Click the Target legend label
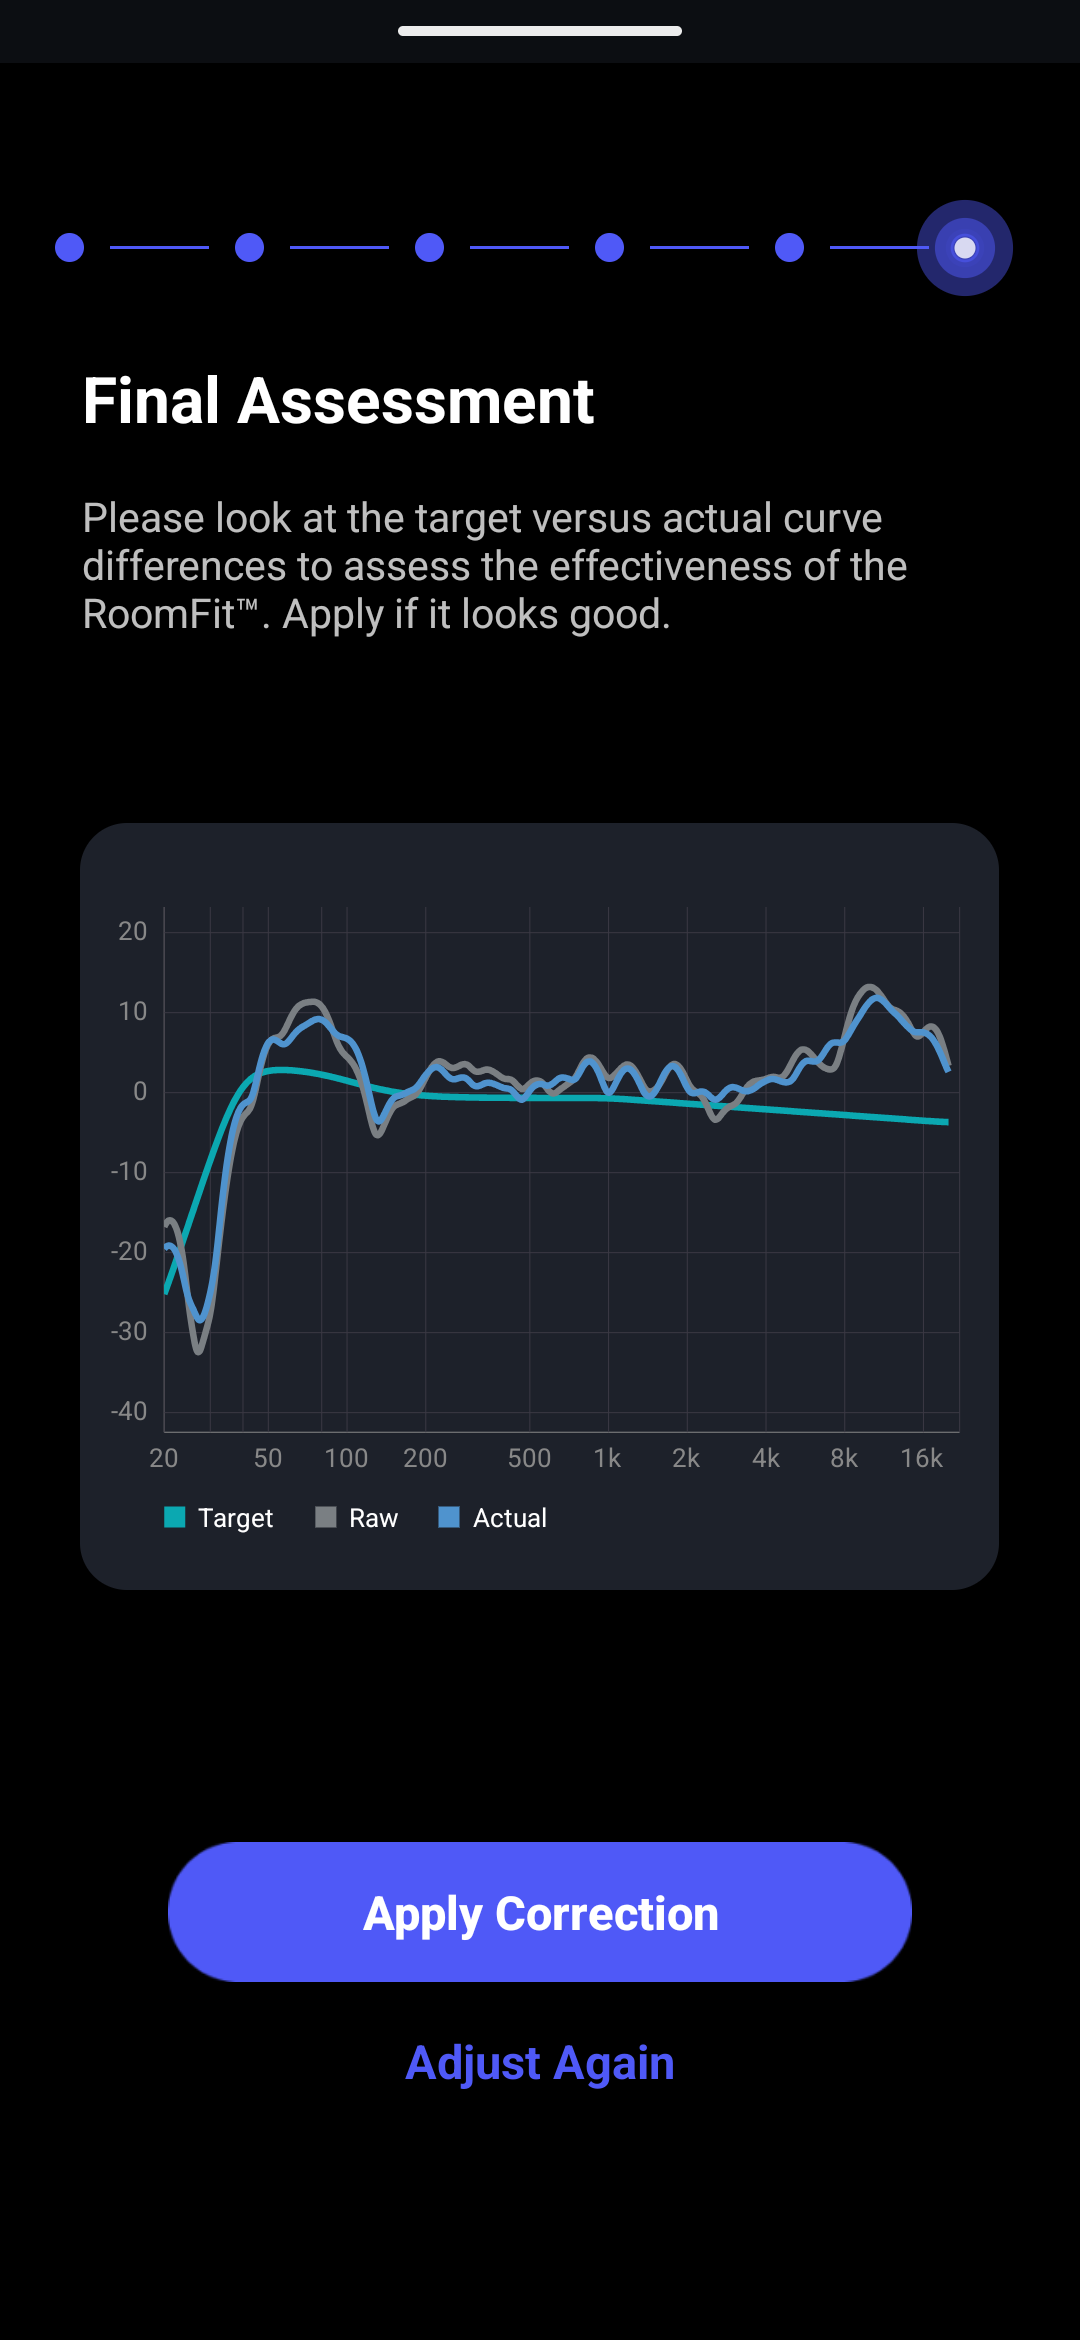 tap(235, 1518)
